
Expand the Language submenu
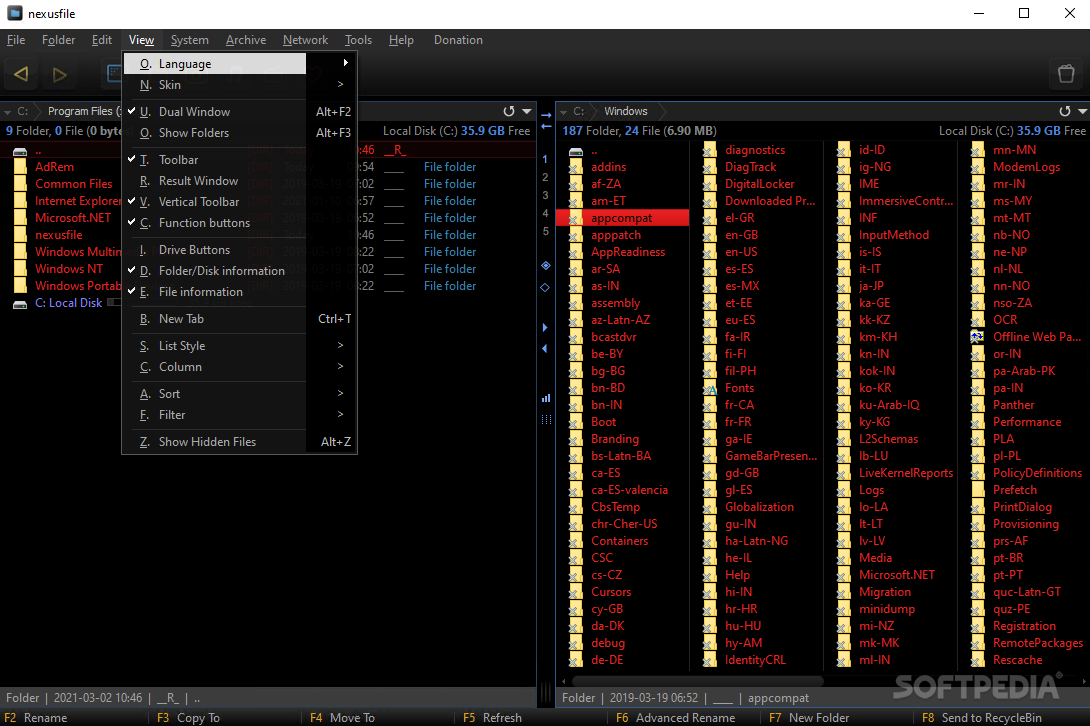click(x=240, y=63)
